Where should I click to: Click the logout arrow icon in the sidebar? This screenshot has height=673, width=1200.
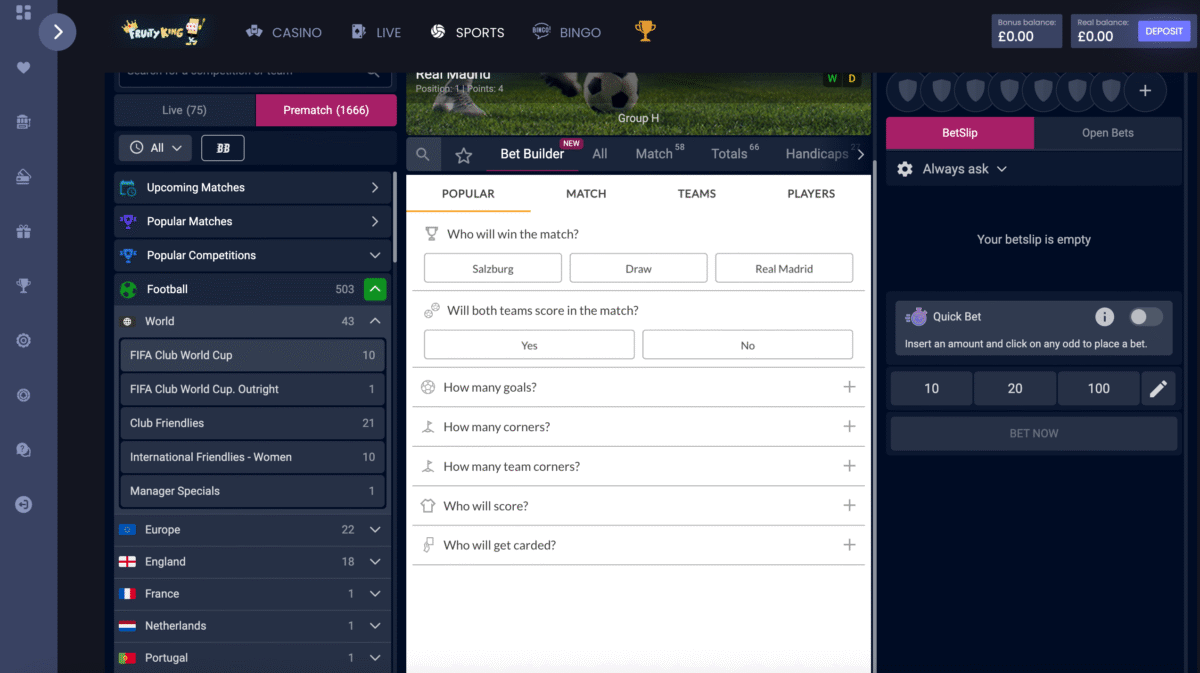tap(24, 505)
